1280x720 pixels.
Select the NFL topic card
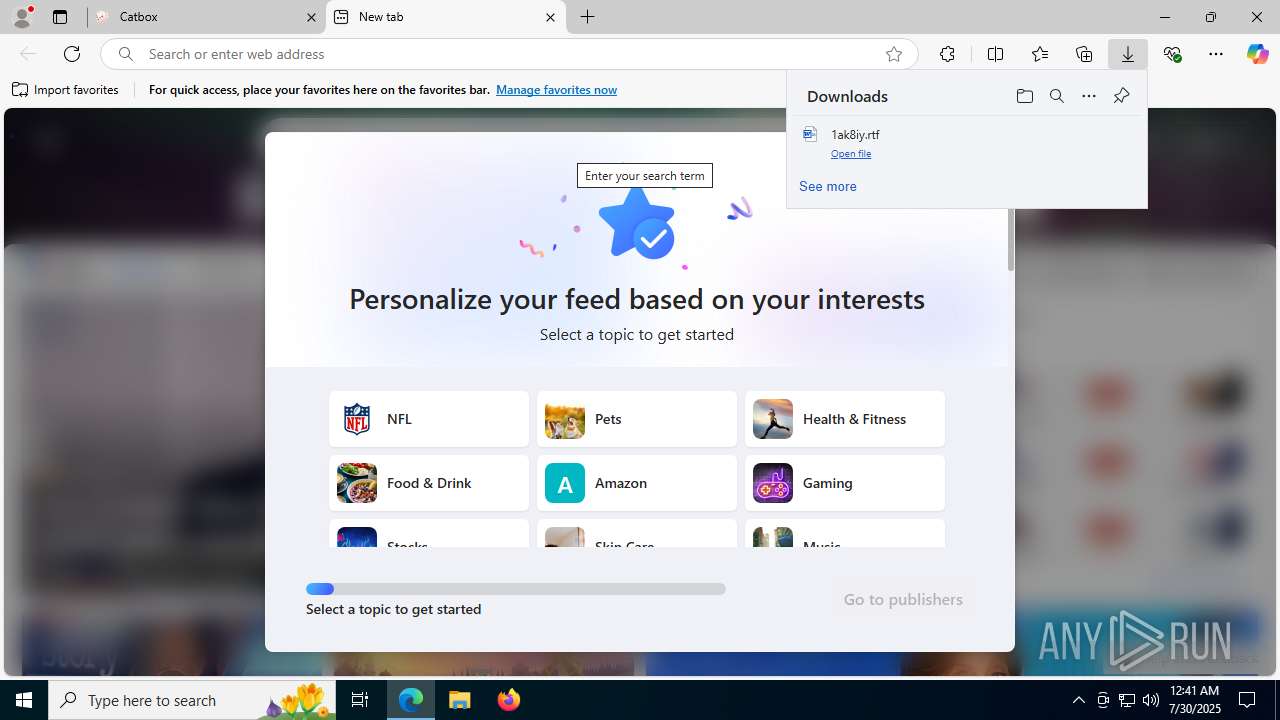pos(429,419)
